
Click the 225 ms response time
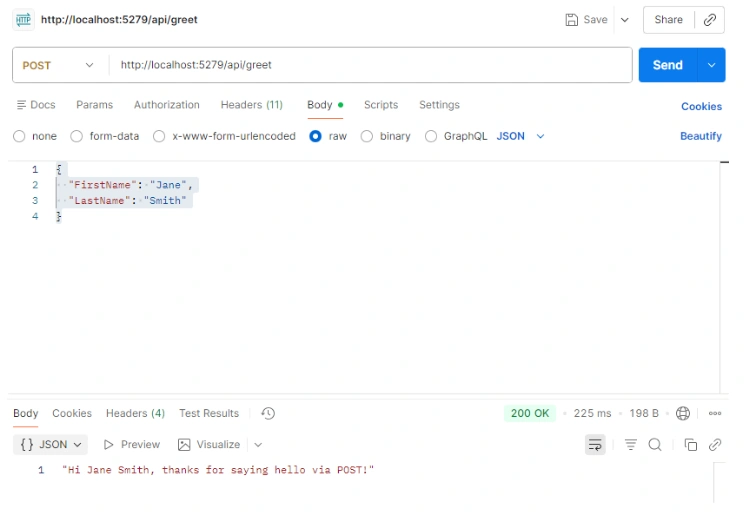coord(592,413)
